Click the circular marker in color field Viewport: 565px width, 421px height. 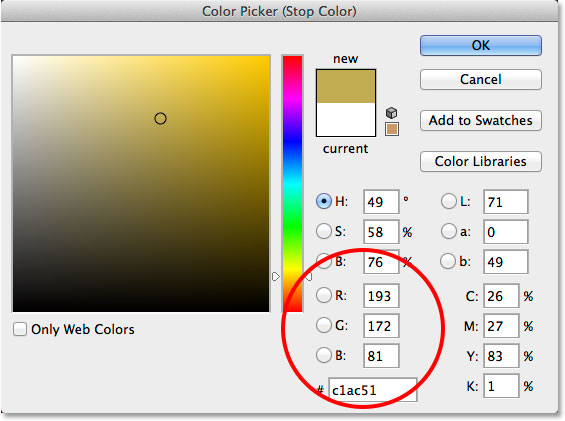160,119
